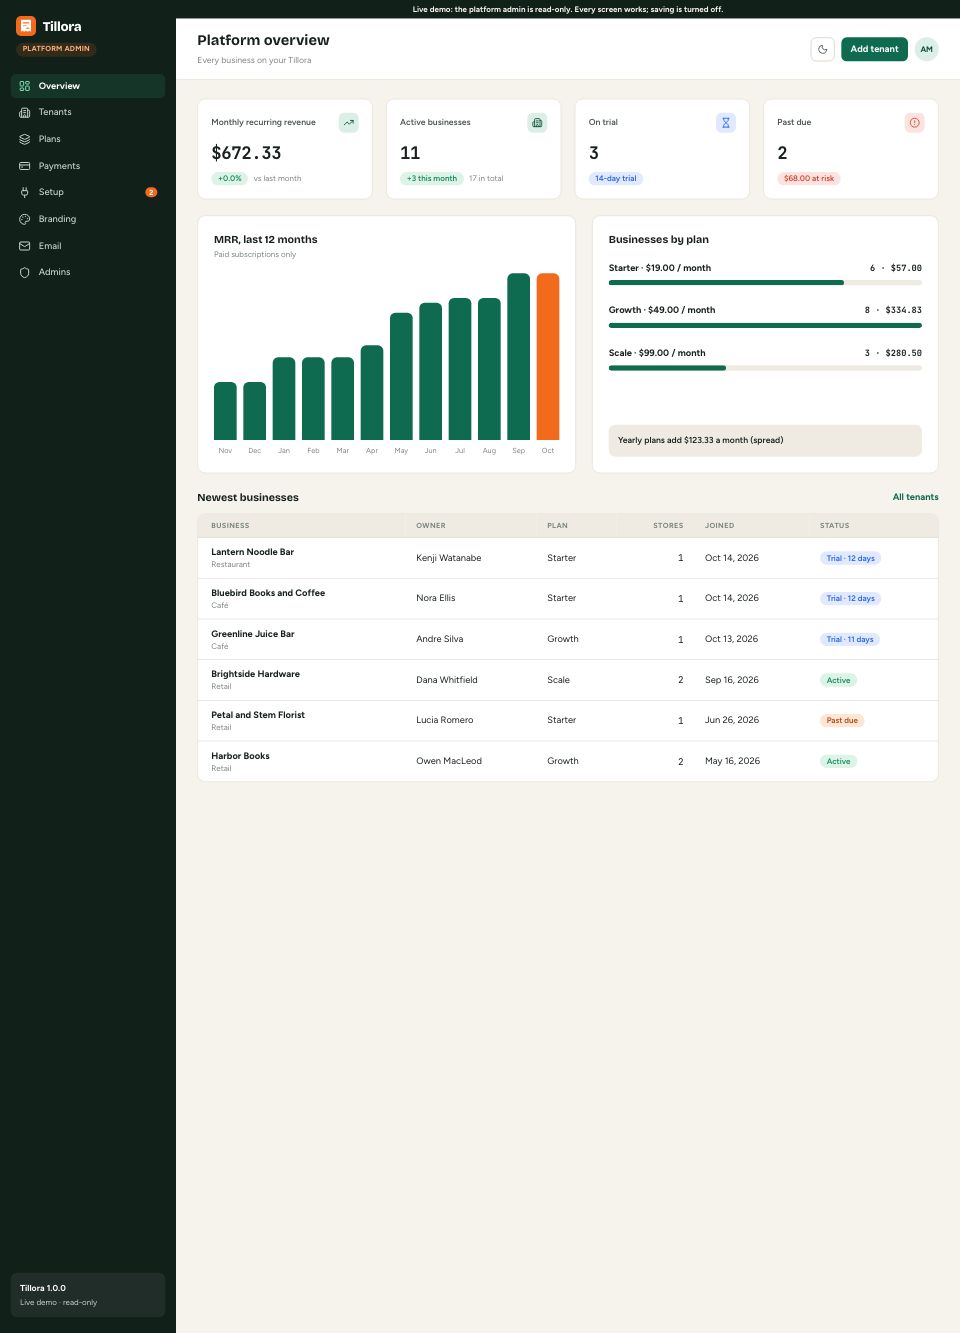Click the PLATFORM ADMIN badge
Screen dimensions: 960x1333
[56, 48]
